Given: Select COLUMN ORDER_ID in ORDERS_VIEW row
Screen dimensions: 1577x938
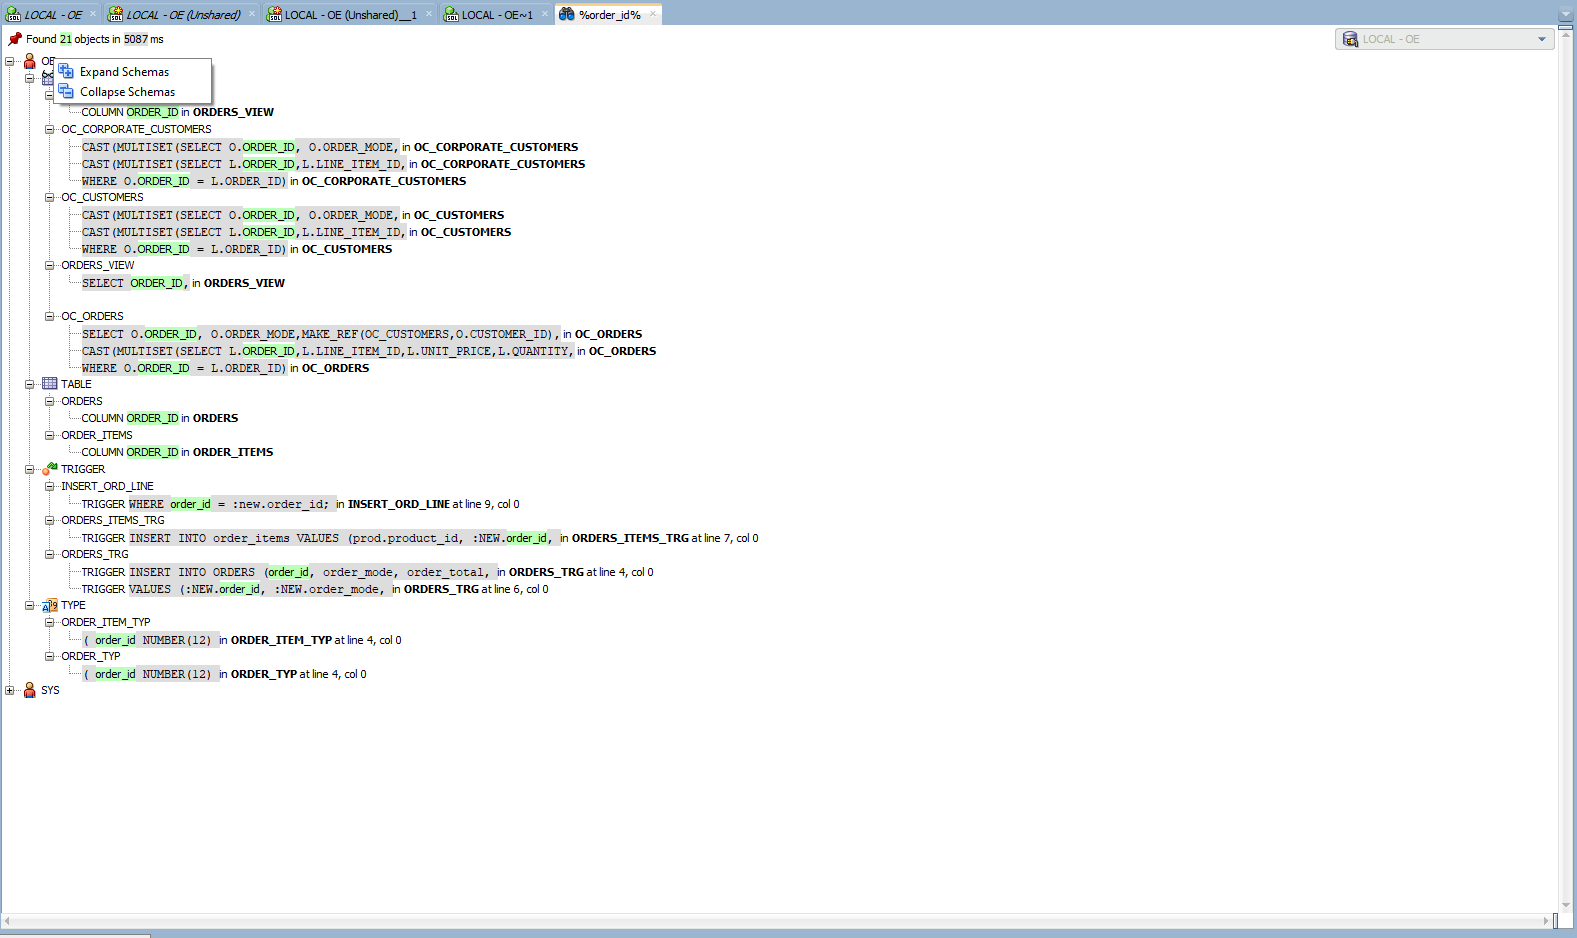Looking at the screenshot, I should pyautogui.click(x=177, y=112).
